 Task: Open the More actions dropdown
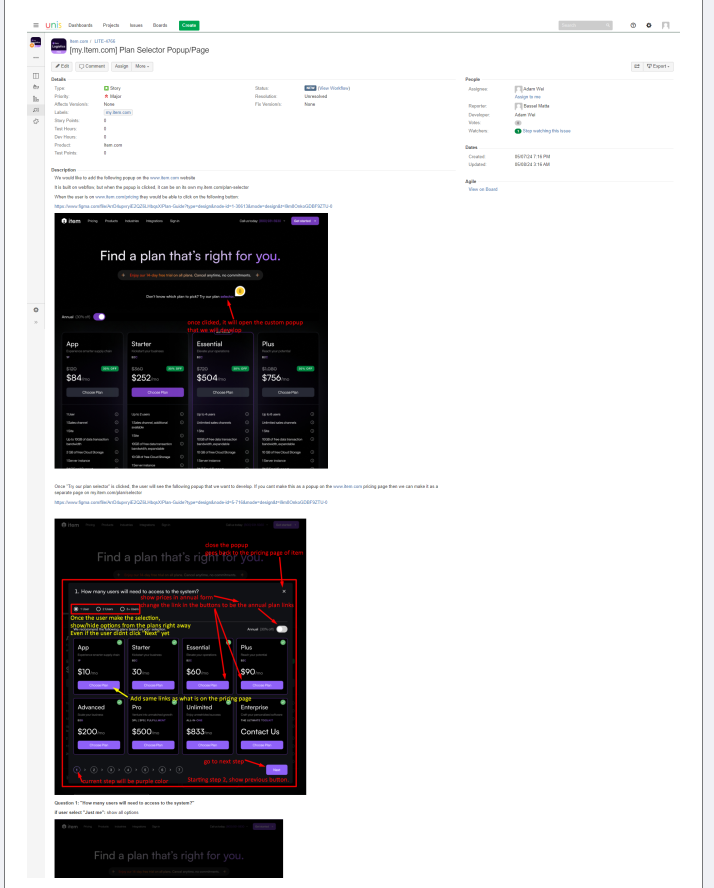tap(141, 65)
